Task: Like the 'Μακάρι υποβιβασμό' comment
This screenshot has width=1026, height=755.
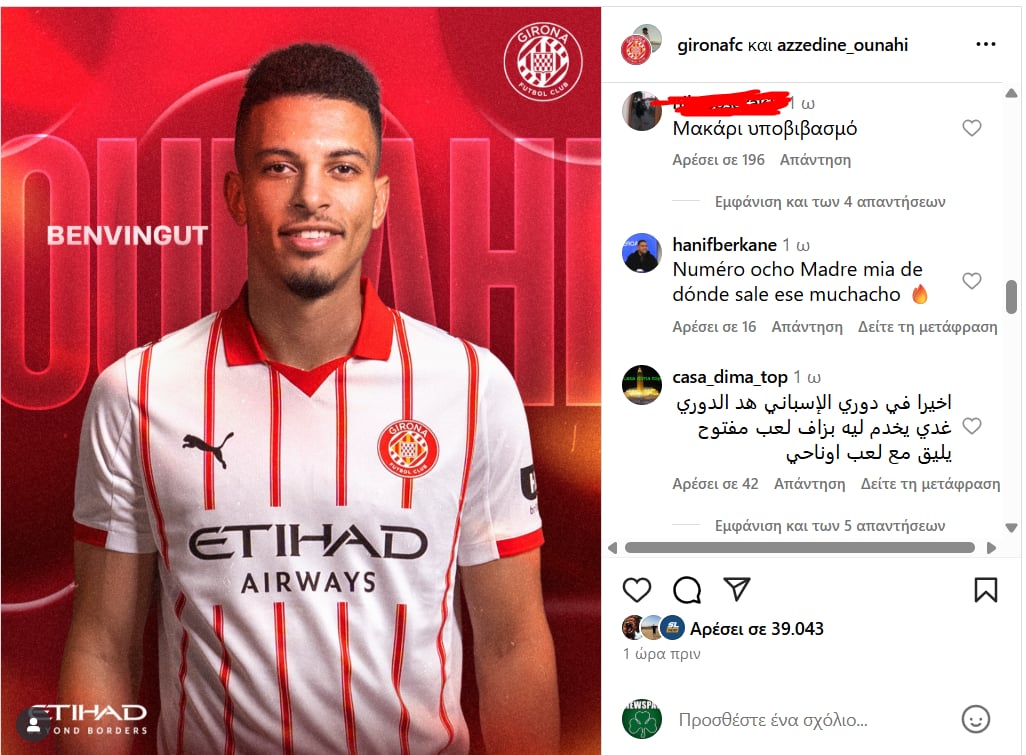Action: click(972, 128)
